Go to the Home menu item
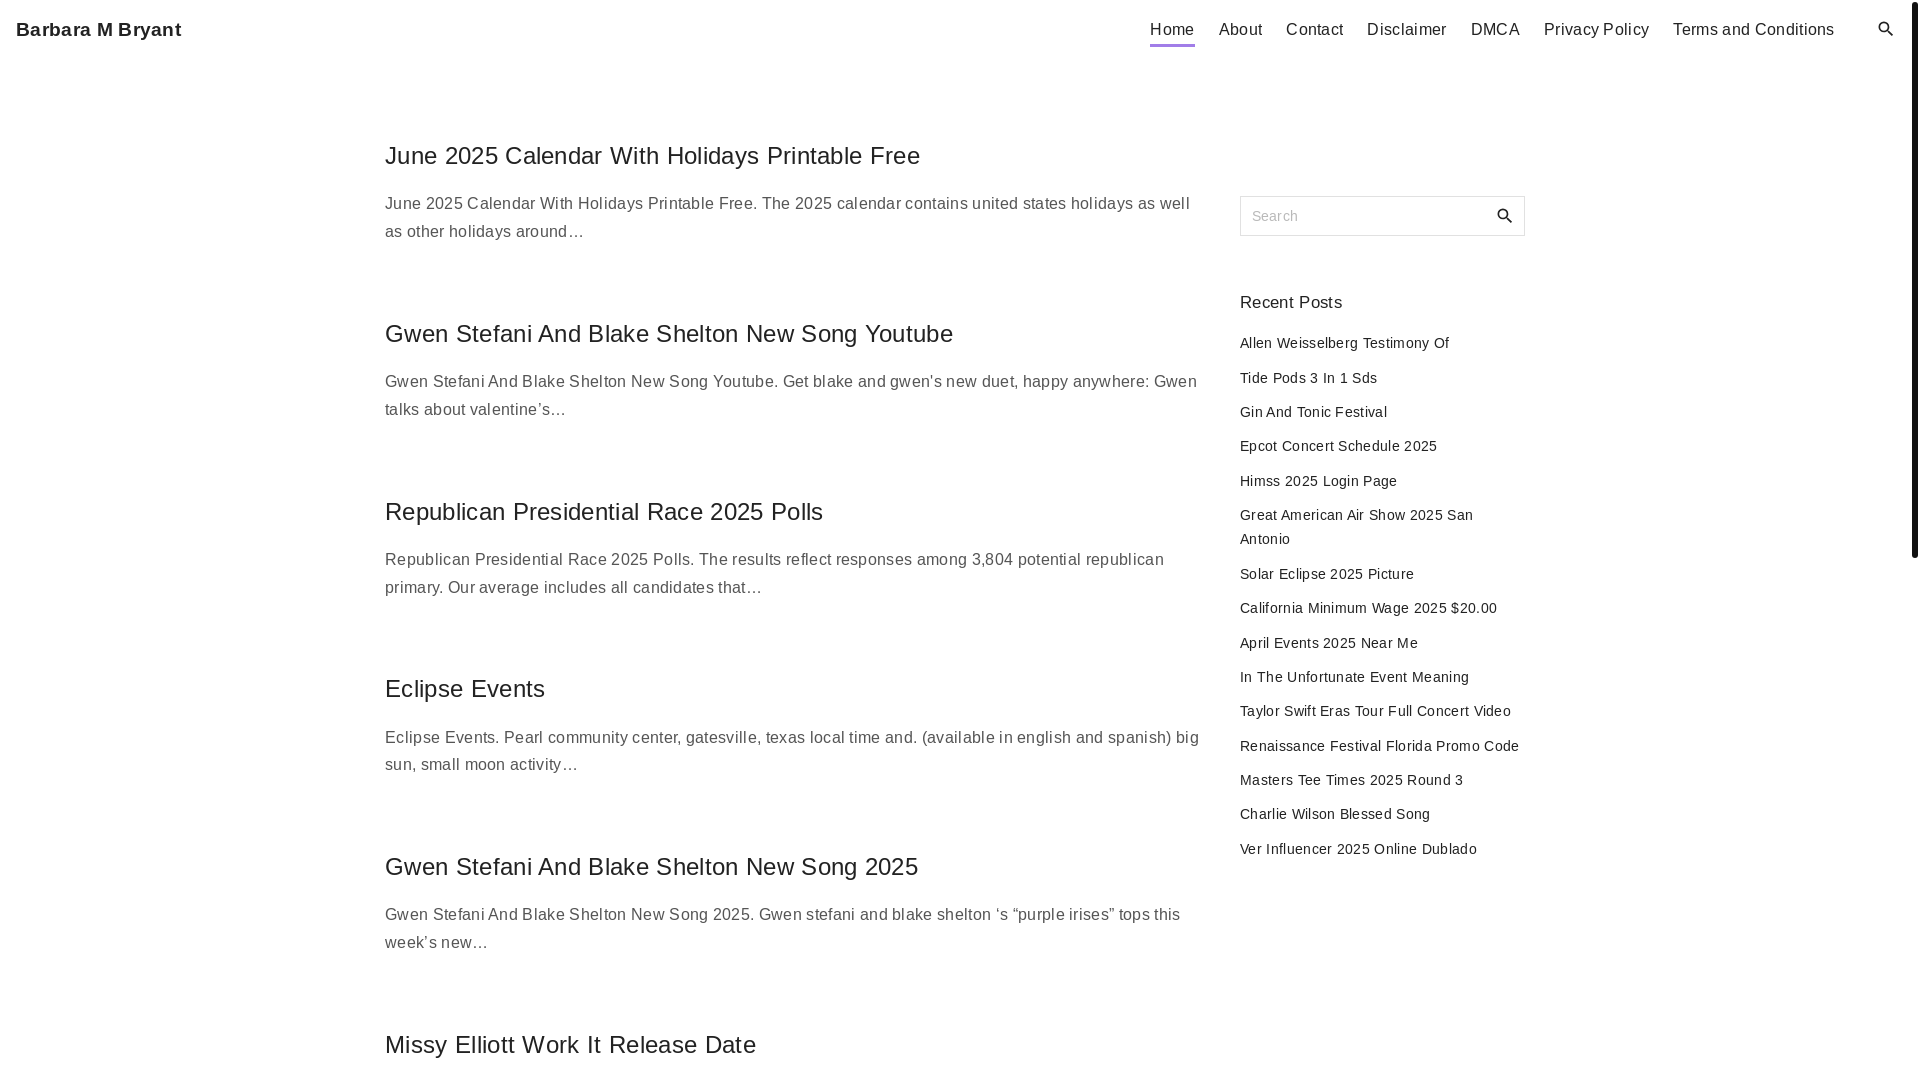Screen dimensions: 1920x1080 (x=1172, y=30)
